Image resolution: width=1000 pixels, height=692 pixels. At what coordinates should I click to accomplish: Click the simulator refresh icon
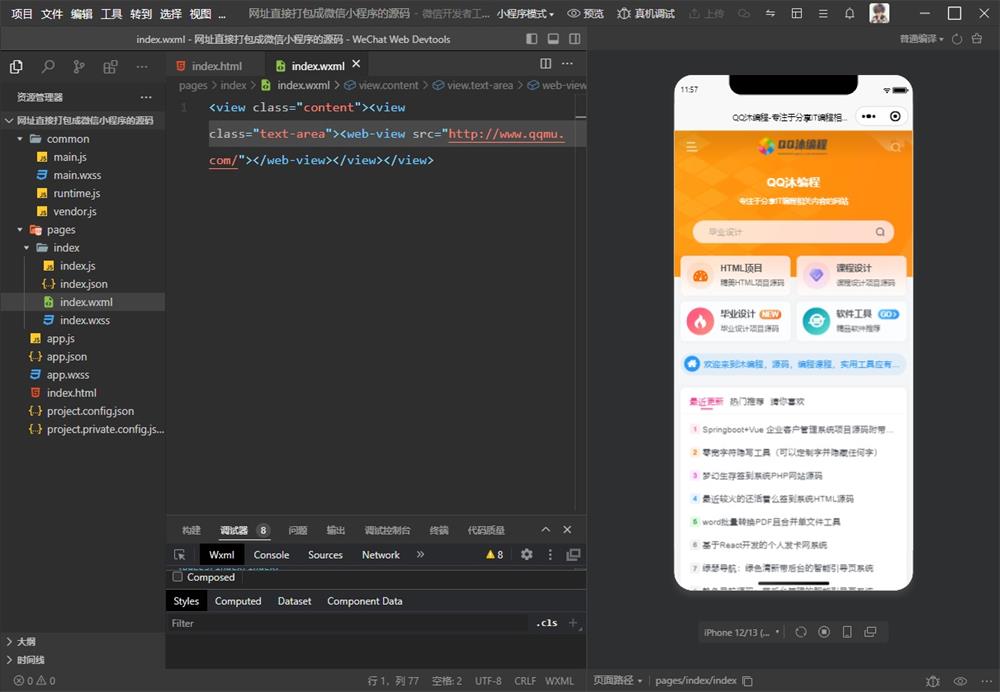tap(801, 632)
